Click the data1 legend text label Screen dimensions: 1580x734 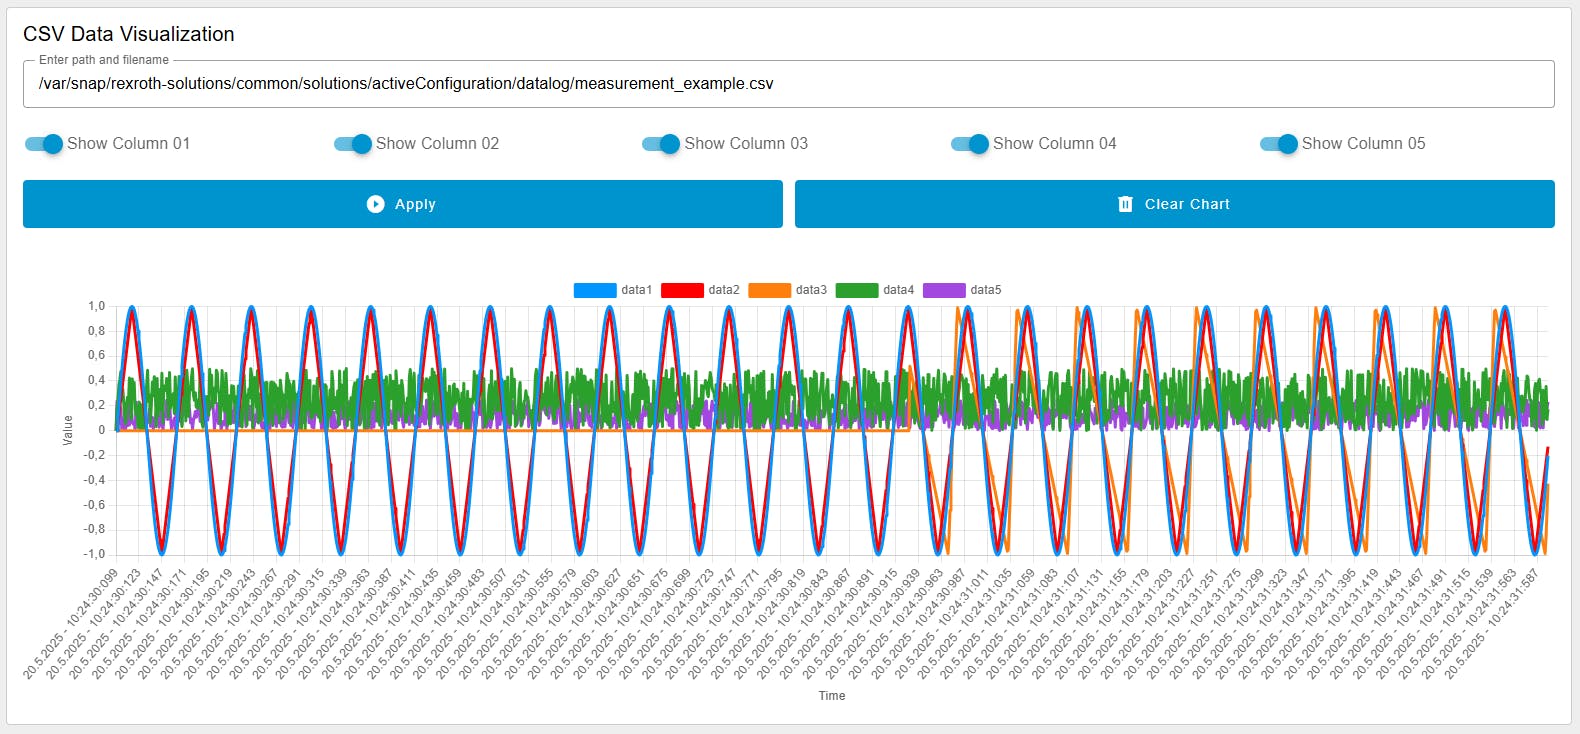coord(636,290)
